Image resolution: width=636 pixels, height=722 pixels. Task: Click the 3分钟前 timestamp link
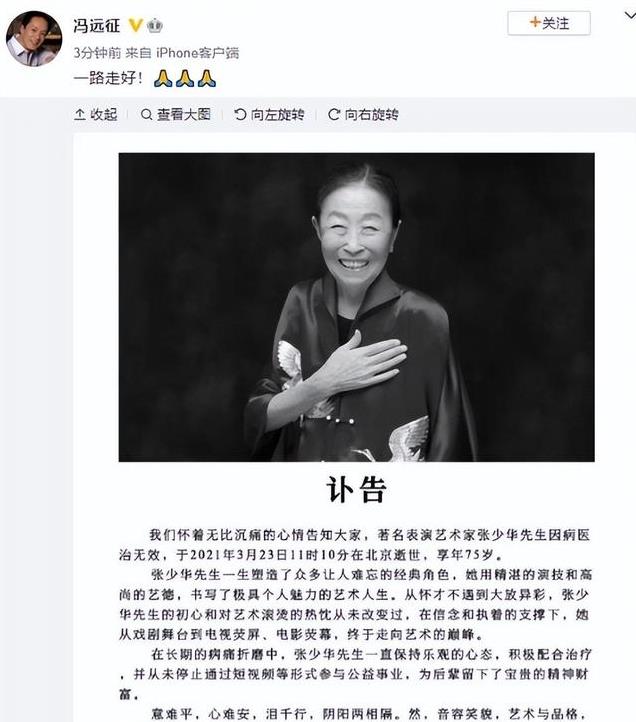tap(97, 53)
